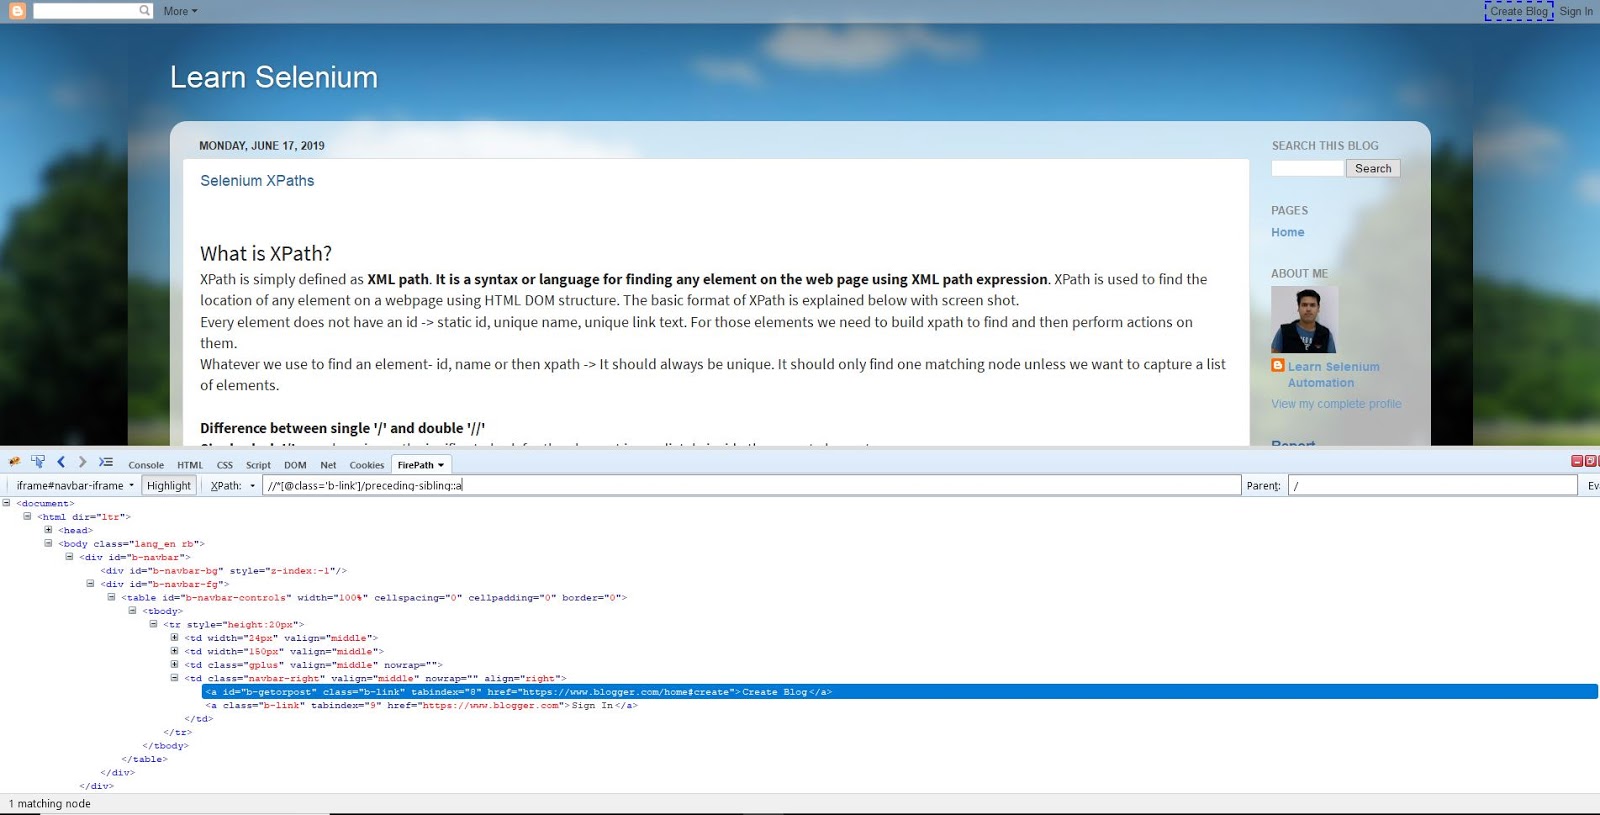Open Firebug in a new window
The width and height of the screenshot is (1600, 815).
click(x=1590, y=461)
